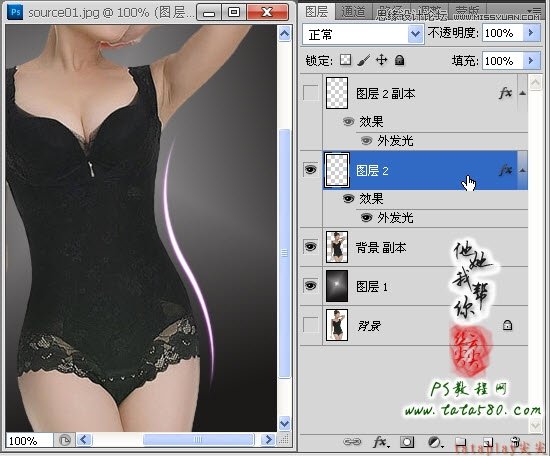Screen dimensions: 550x456
Task: Hide 图层 1 layer with eye icon
Action: tap(311, 286)
